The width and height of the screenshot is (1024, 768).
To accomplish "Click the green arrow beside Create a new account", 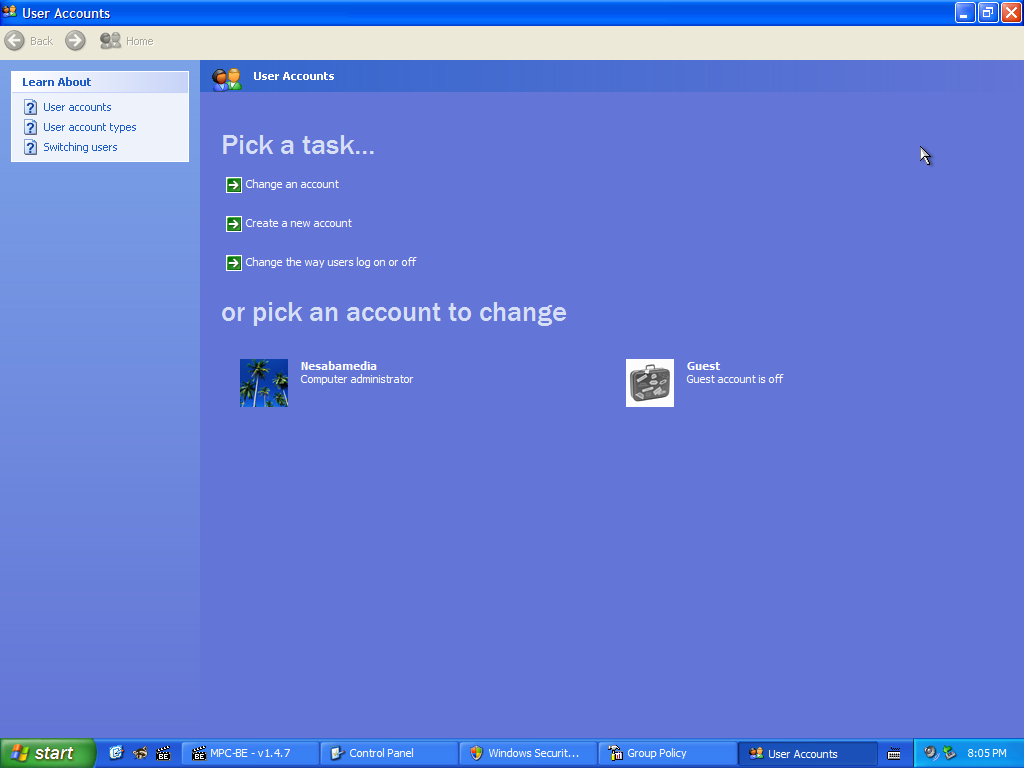I will (x=234, y=224).
